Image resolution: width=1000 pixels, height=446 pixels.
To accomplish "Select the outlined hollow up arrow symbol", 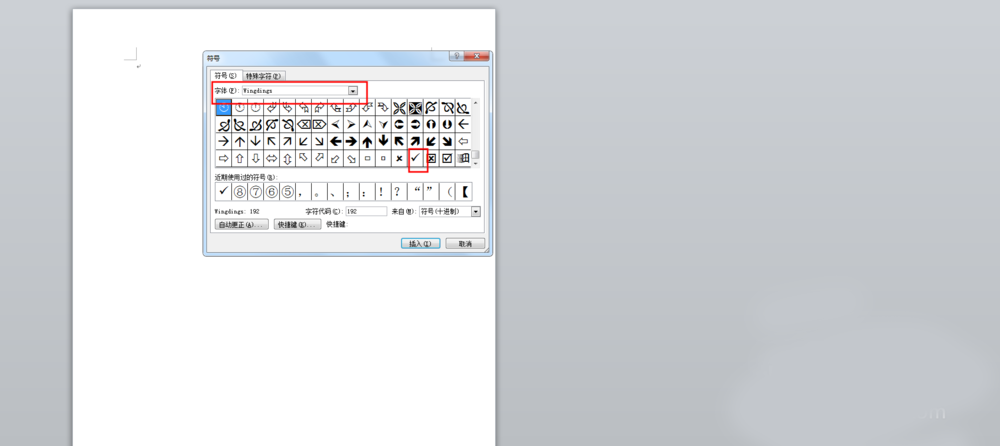I will [240, 158].
